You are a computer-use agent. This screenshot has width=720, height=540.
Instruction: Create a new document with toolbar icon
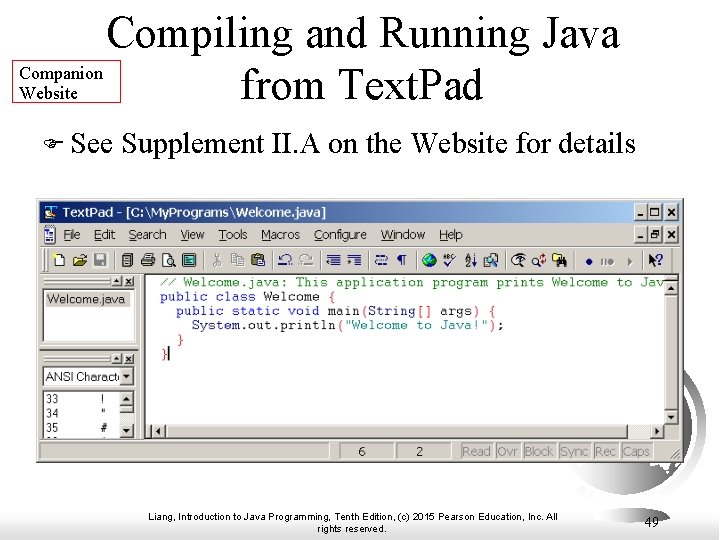point(59,260)
